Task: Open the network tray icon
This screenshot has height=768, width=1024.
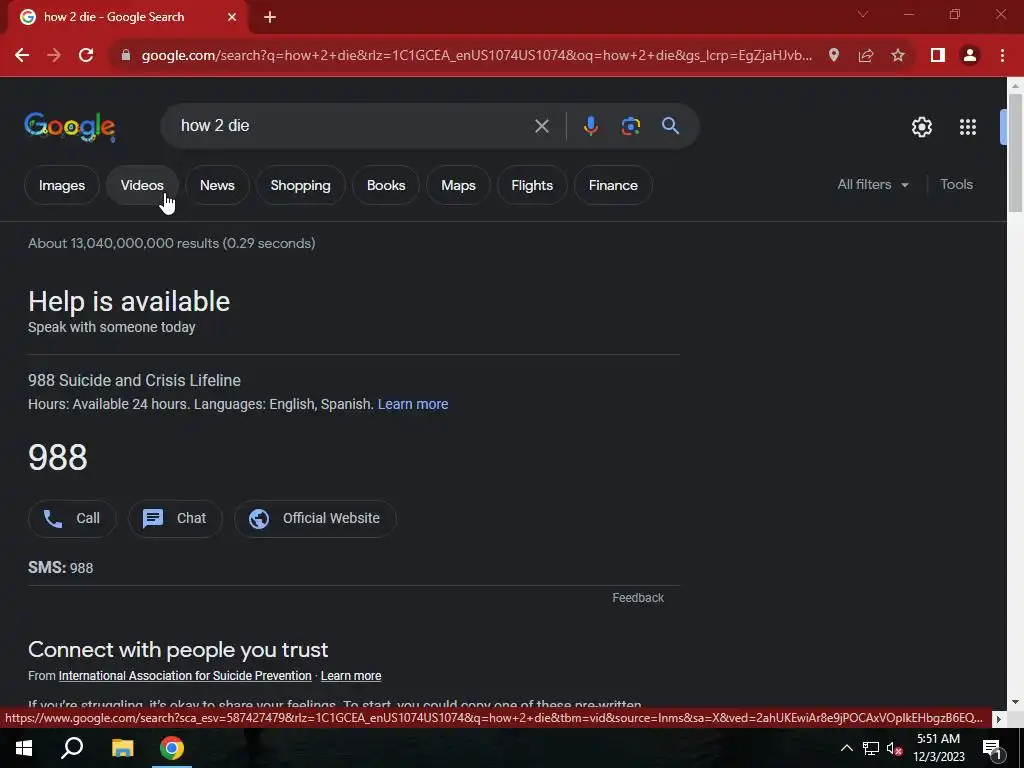Action: tap(871, 748)
